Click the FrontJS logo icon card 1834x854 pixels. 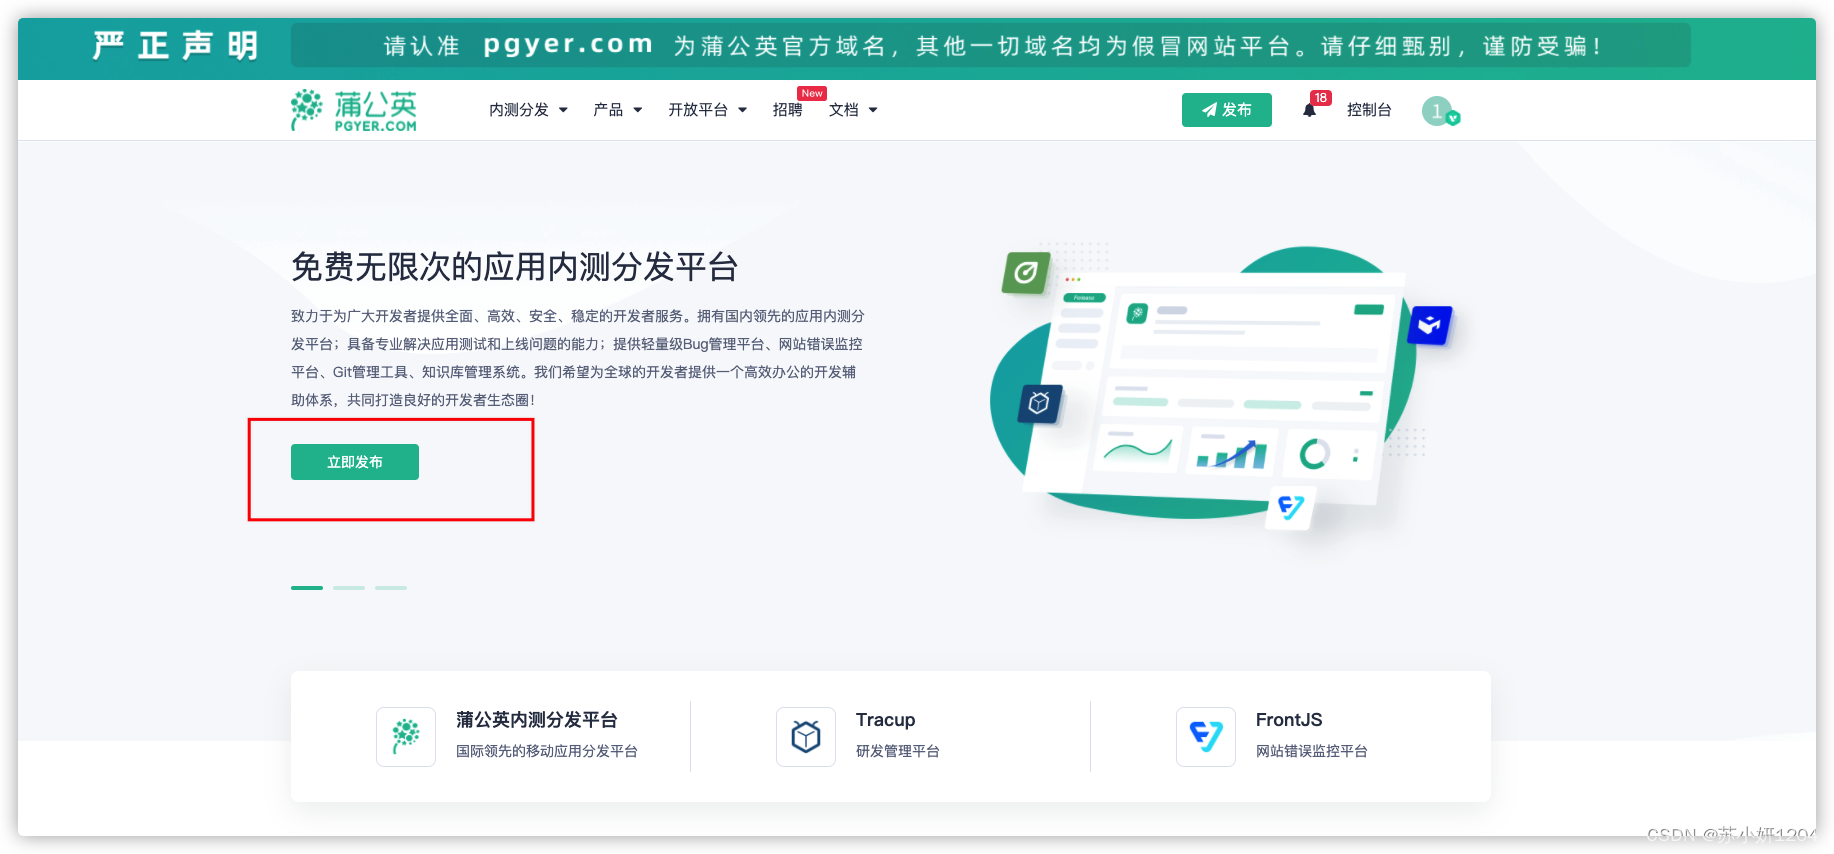pyautogui.click(x=1206, y=737)
